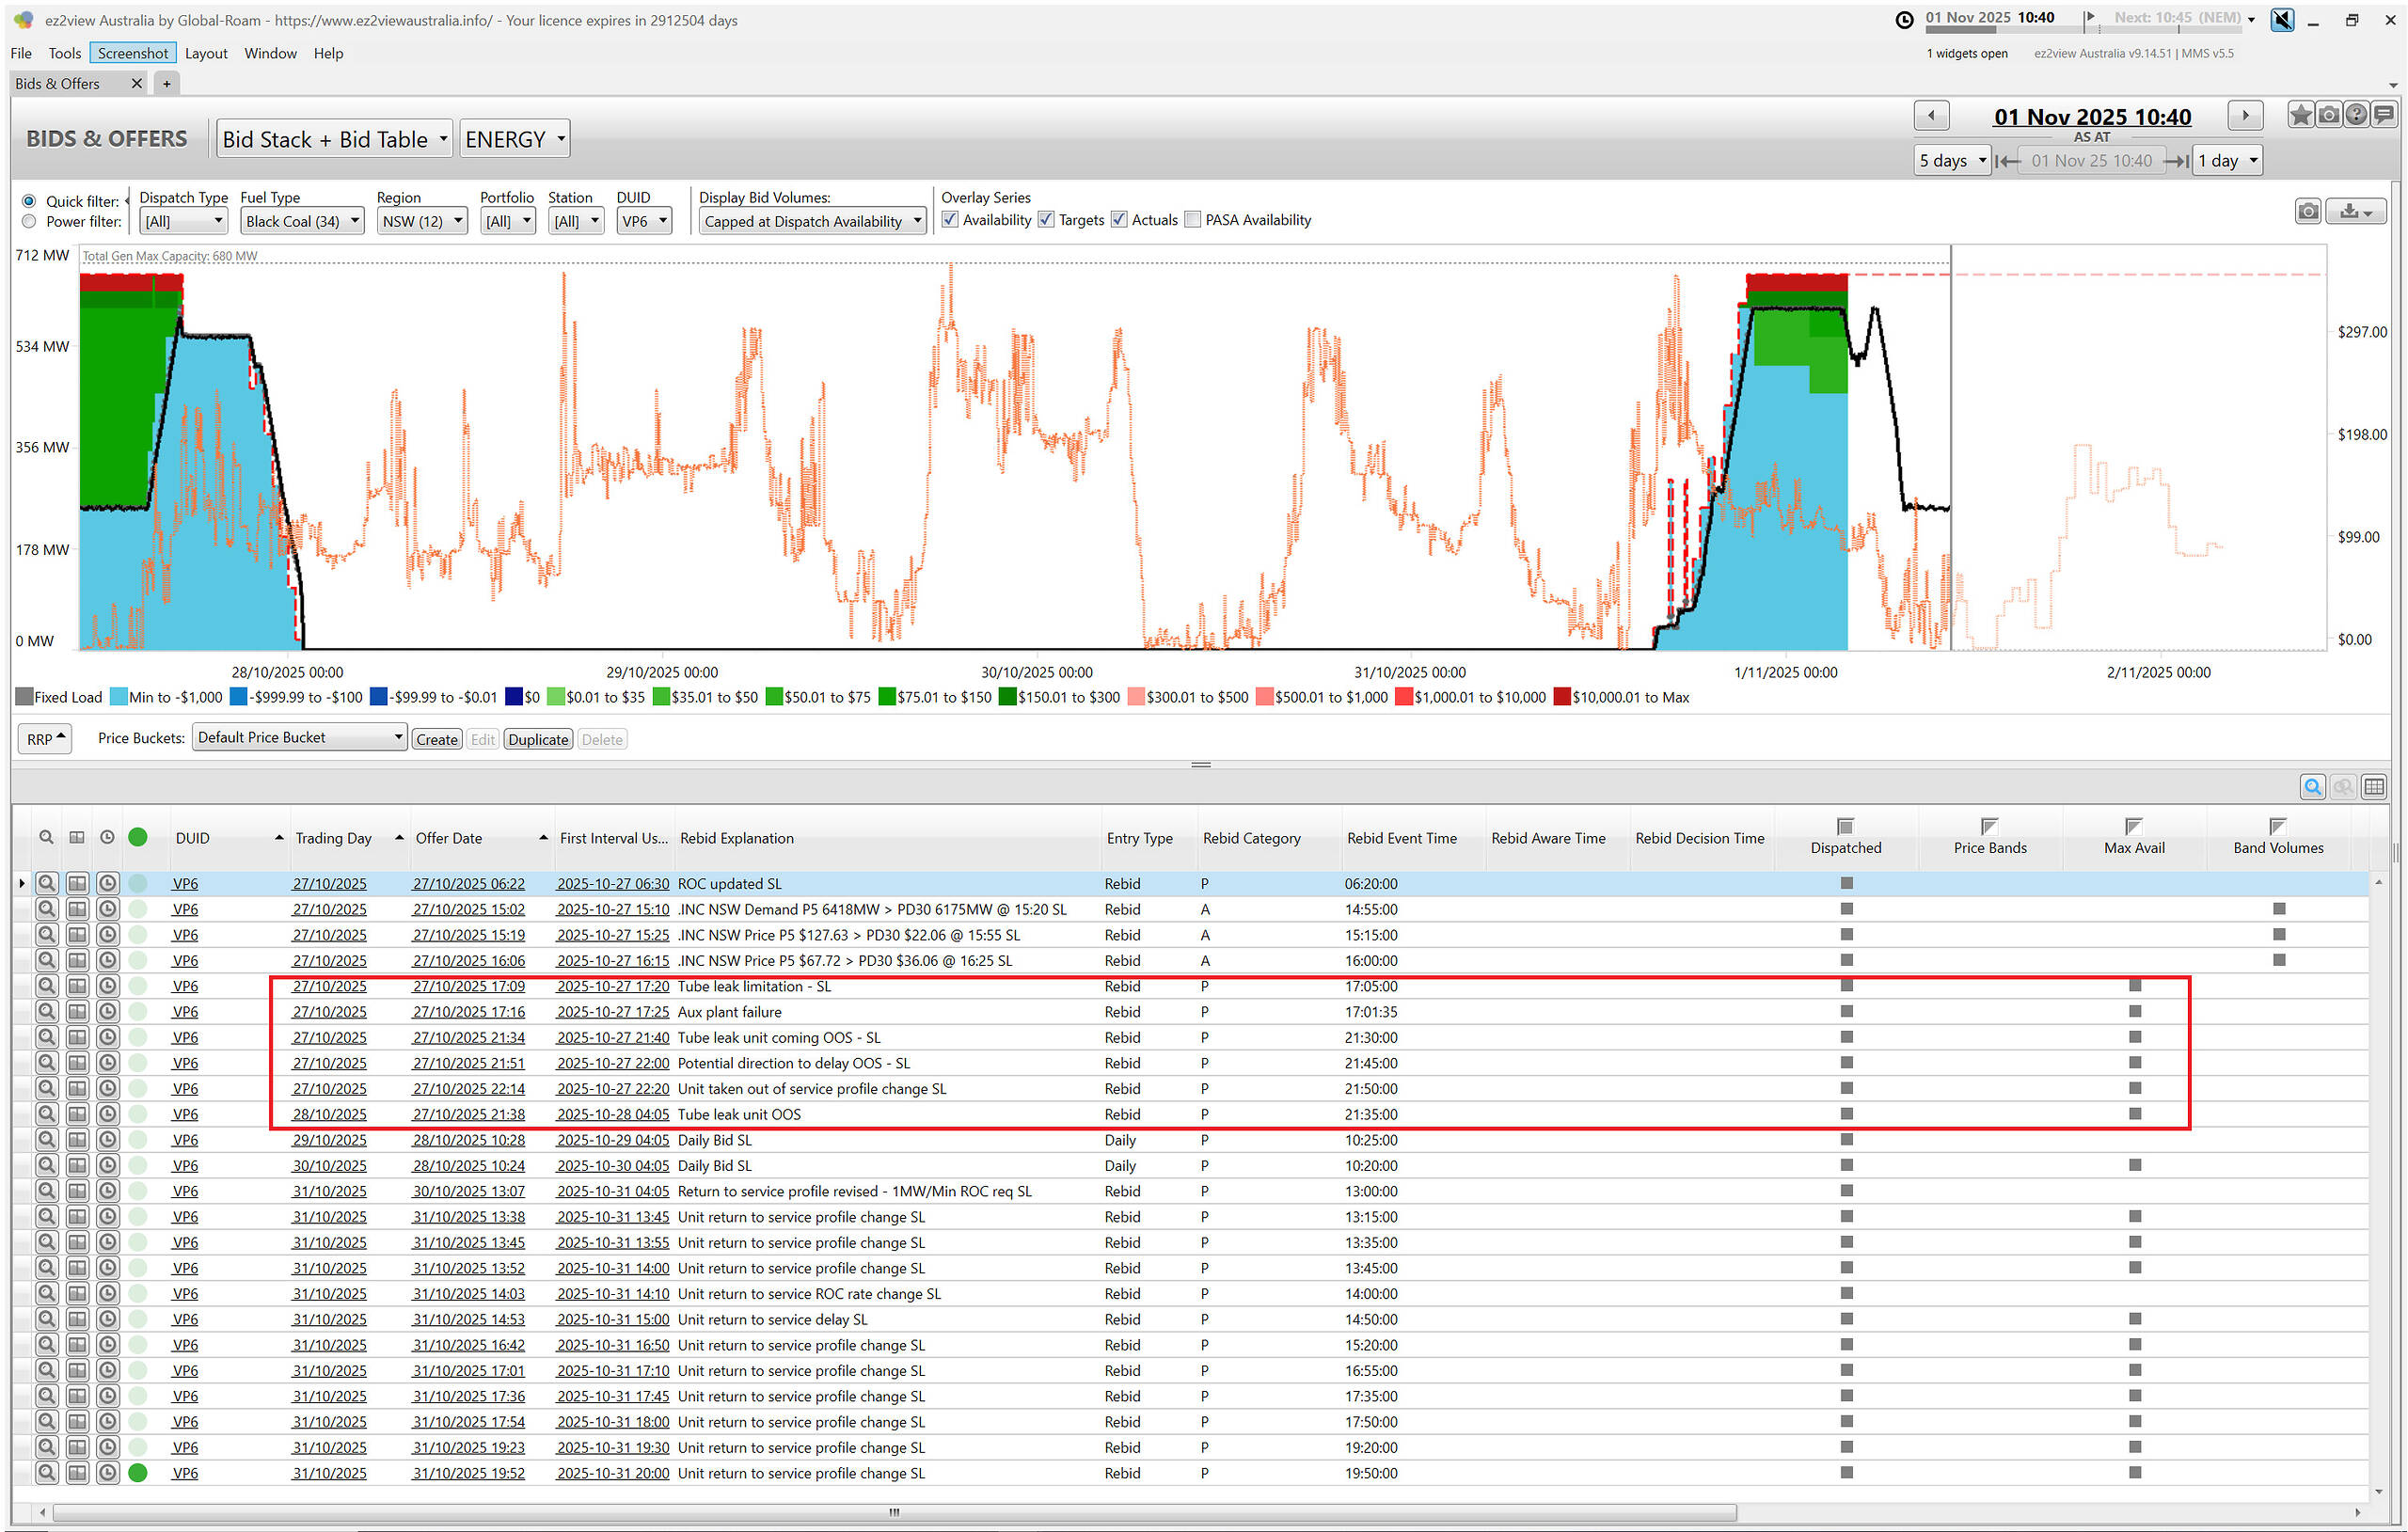Expand the Region NSW dropdown
Screen dimensions: 2408x1532
(x=422, y=222)
